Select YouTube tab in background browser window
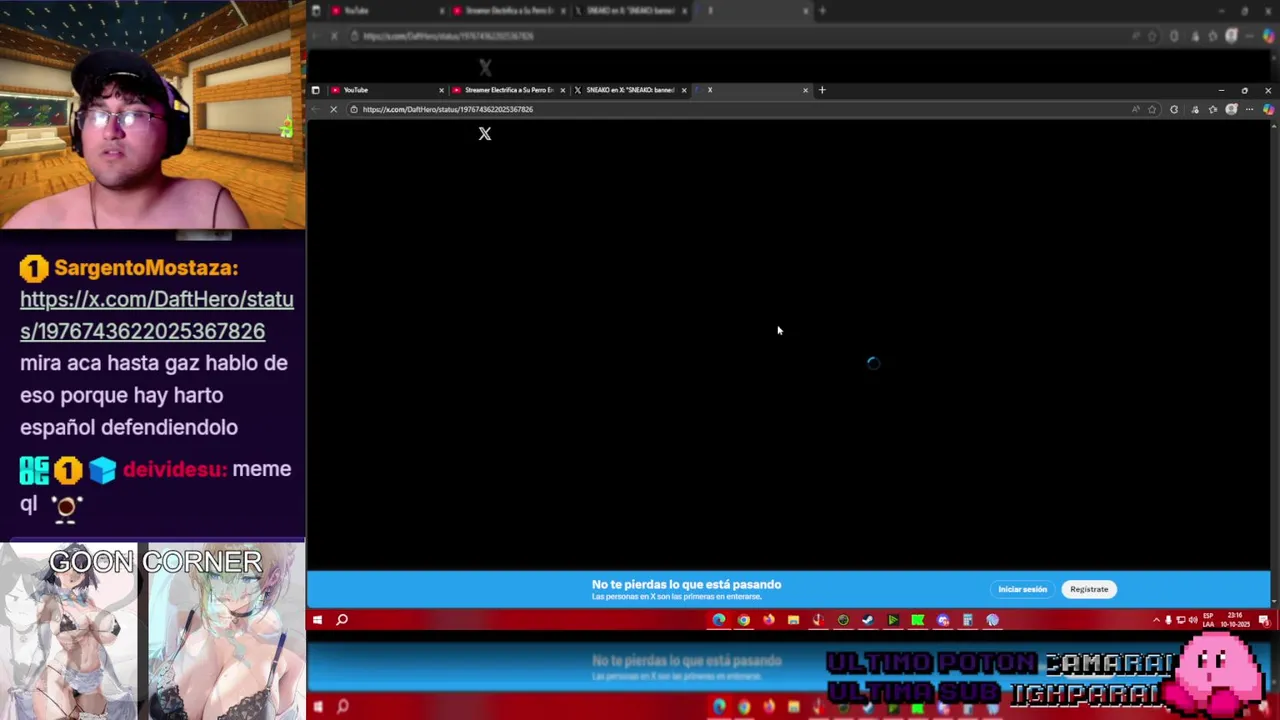Viewport: 1280px width, 720px height. point(386,11)
